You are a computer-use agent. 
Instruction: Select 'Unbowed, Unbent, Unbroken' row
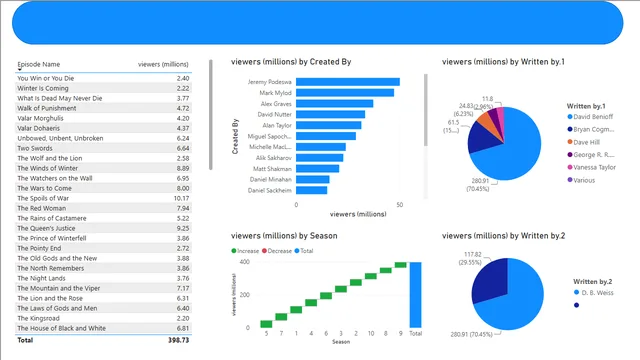[103, 138]
